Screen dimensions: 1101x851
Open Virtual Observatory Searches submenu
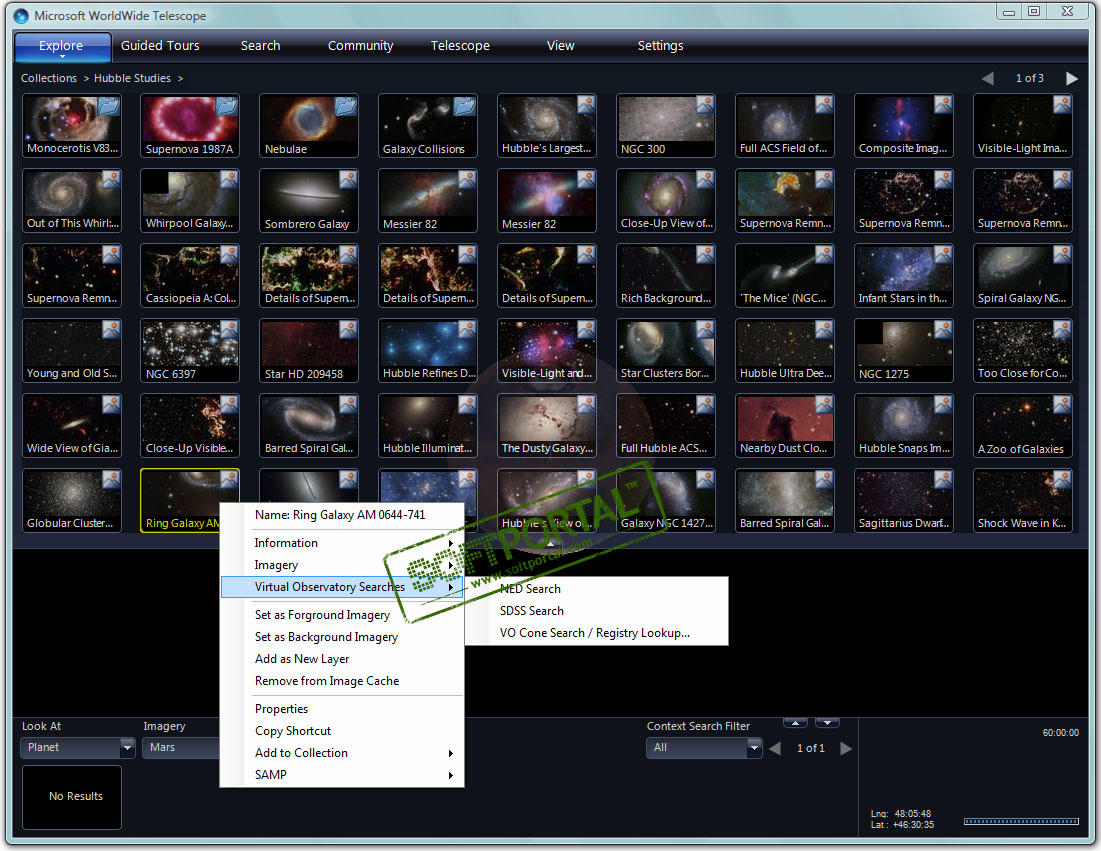[342, 587]
